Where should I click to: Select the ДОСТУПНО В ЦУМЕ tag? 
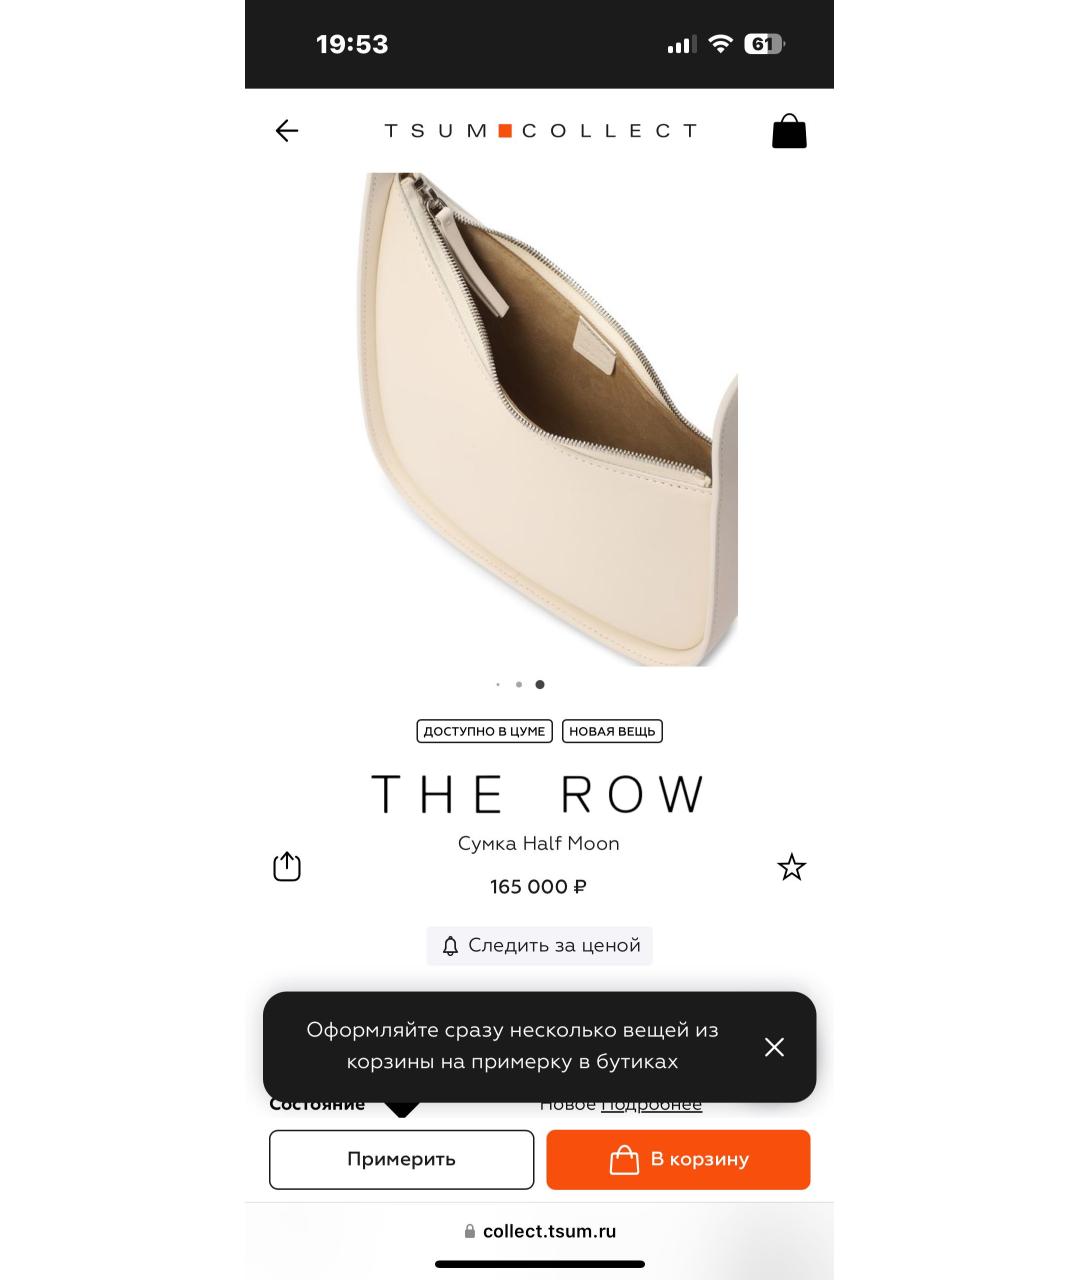click(484, 731)
